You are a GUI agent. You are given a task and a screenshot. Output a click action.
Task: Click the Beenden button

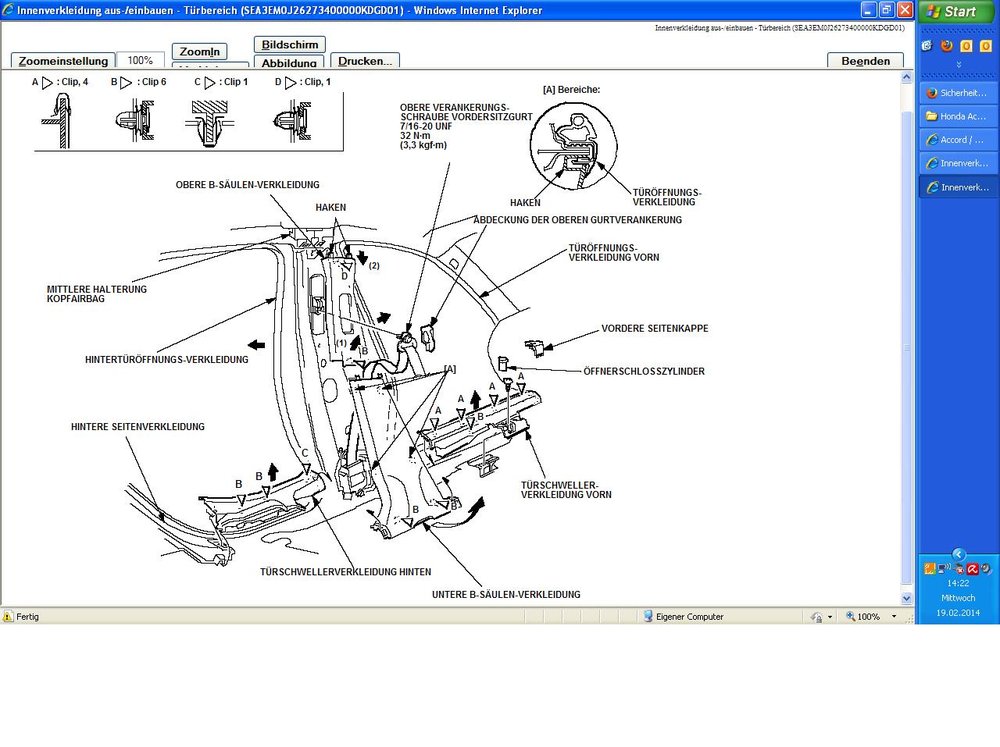(865, 61)
